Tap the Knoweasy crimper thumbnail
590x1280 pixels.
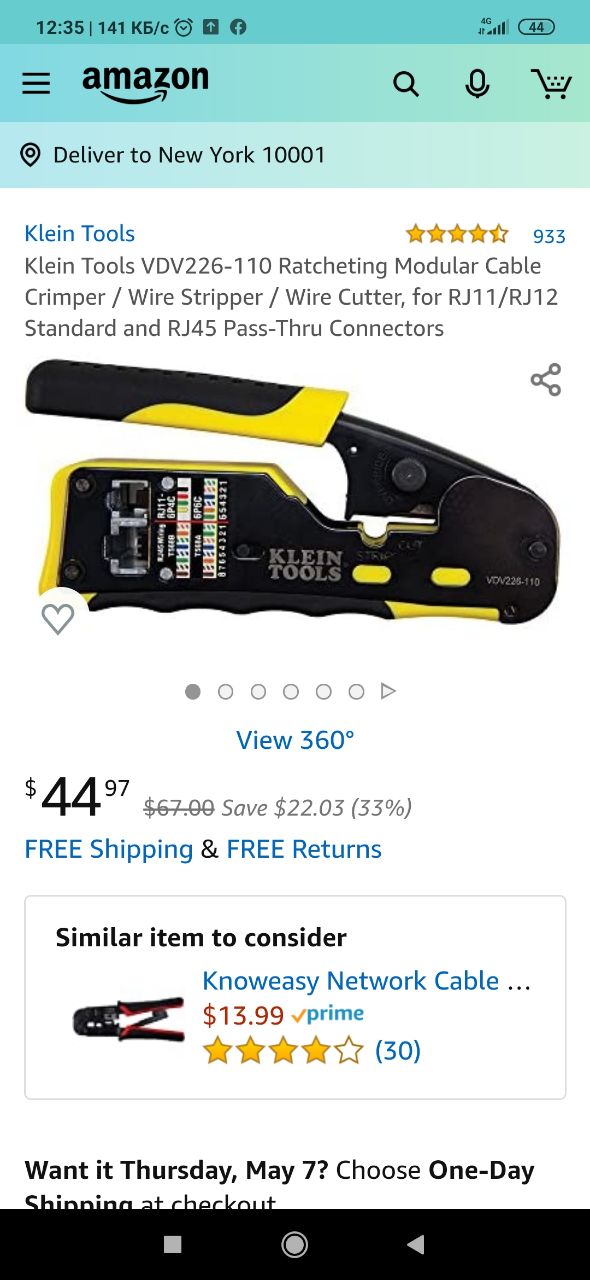click(x=129, y=1020)
